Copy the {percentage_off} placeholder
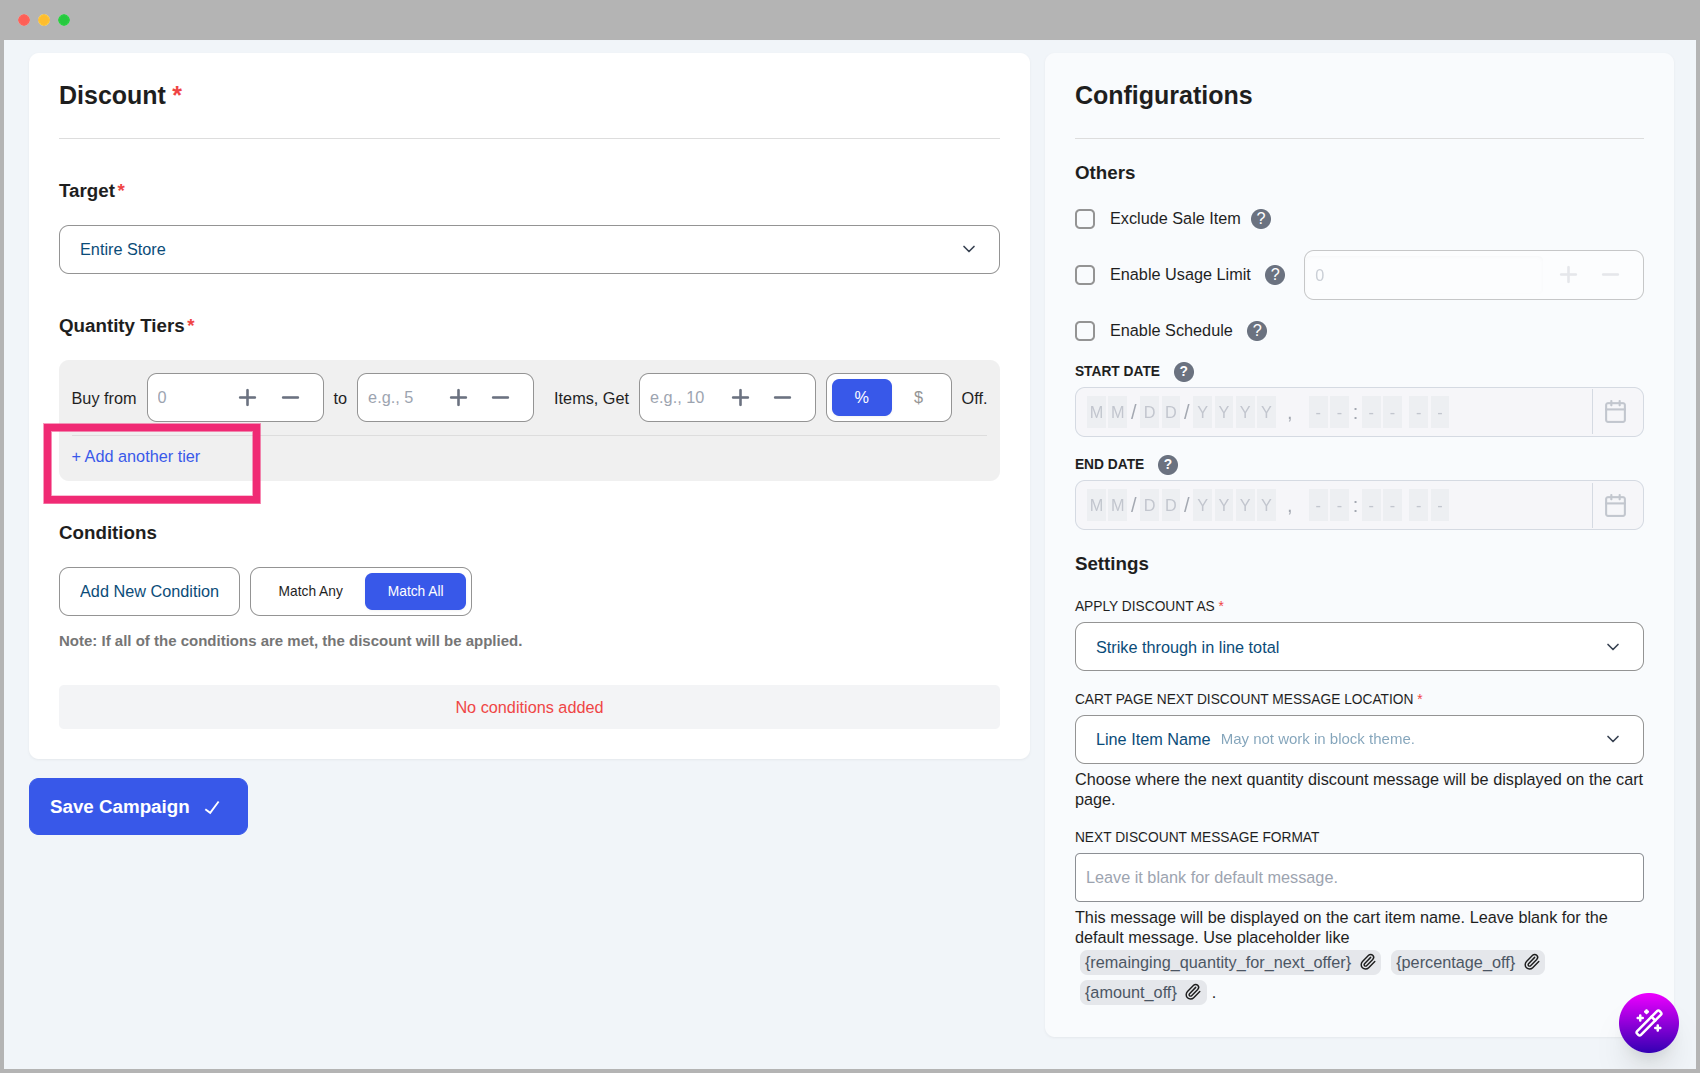 tap(1531, 962)
